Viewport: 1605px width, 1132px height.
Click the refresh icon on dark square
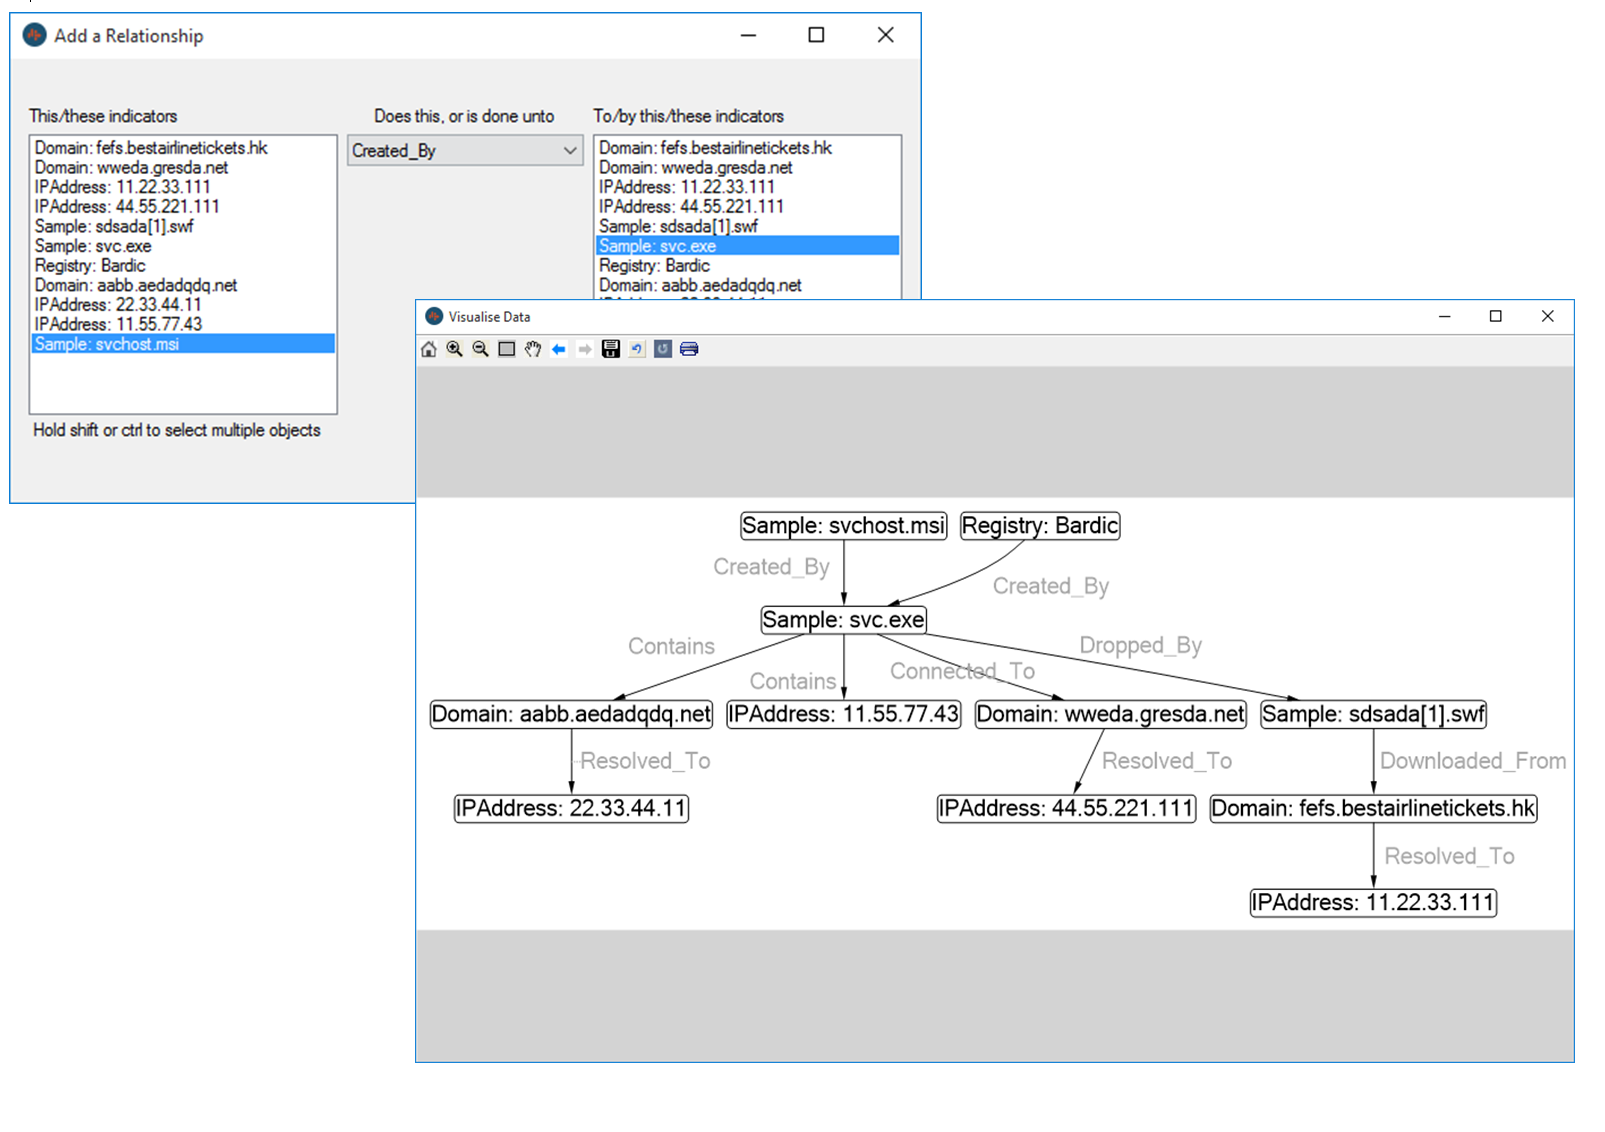663,349
